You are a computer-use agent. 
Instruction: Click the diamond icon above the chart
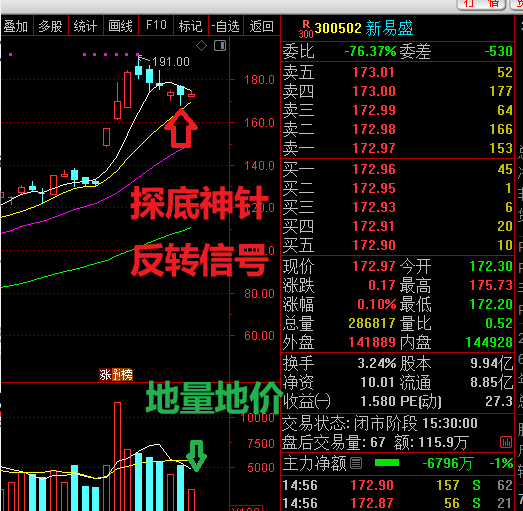point(201,45)
